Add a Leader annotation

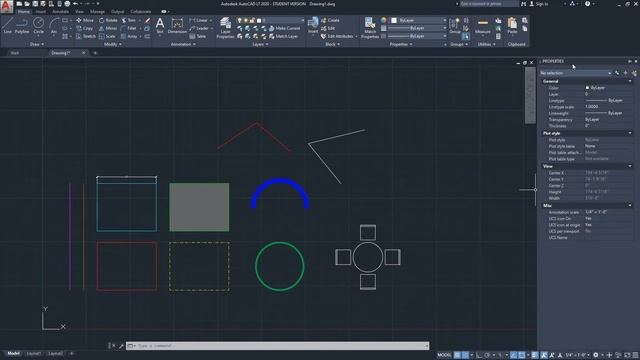click(199, 28)
